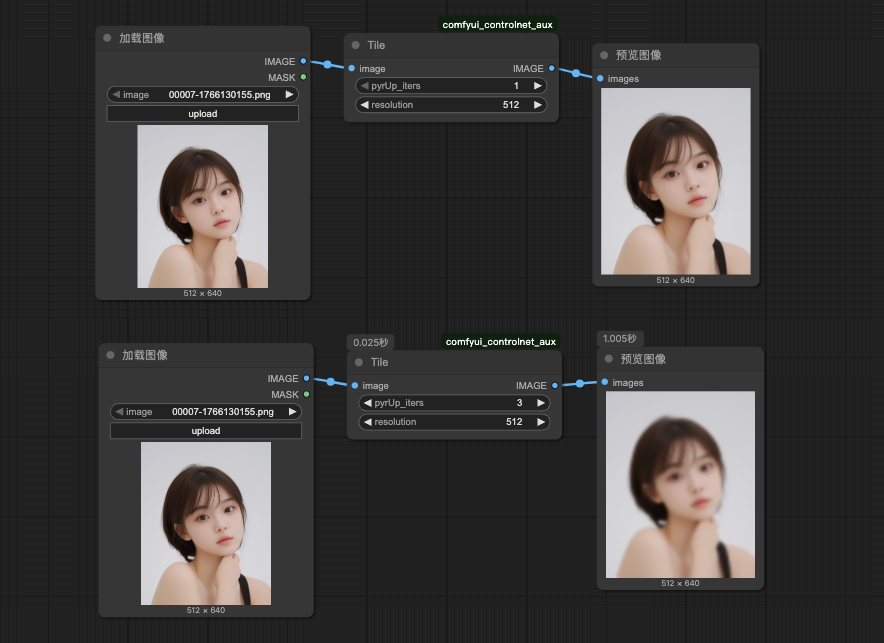The height and width of the screenshot is (643, 884).
Task: Click the bottom load node's MASK output port
Action: (x=306, y=394)
